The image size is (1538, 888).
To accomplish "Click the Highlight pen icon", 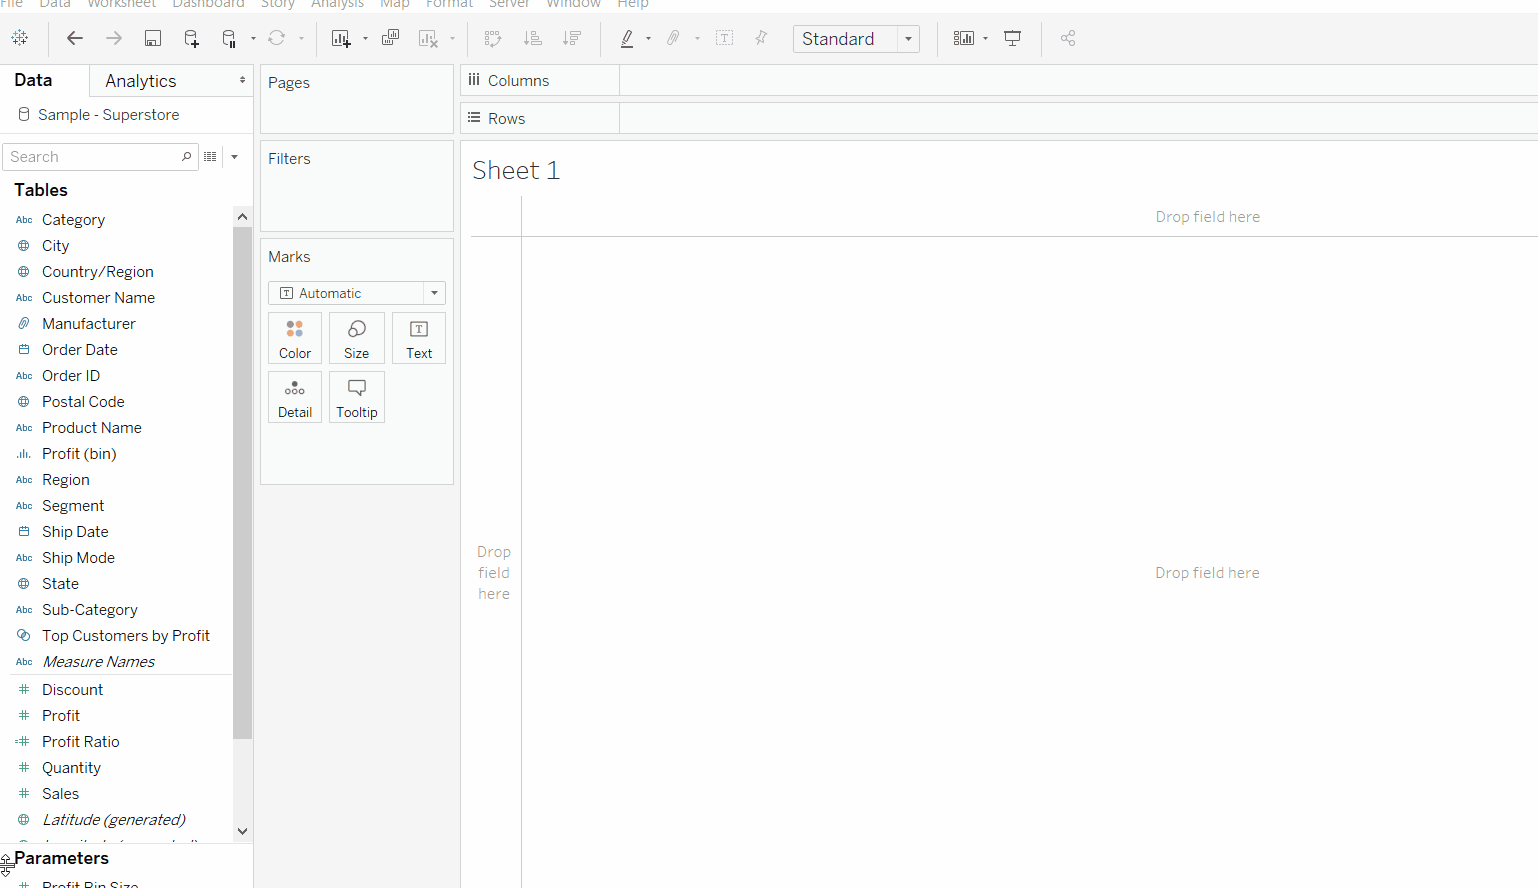I will coord(627,38).
